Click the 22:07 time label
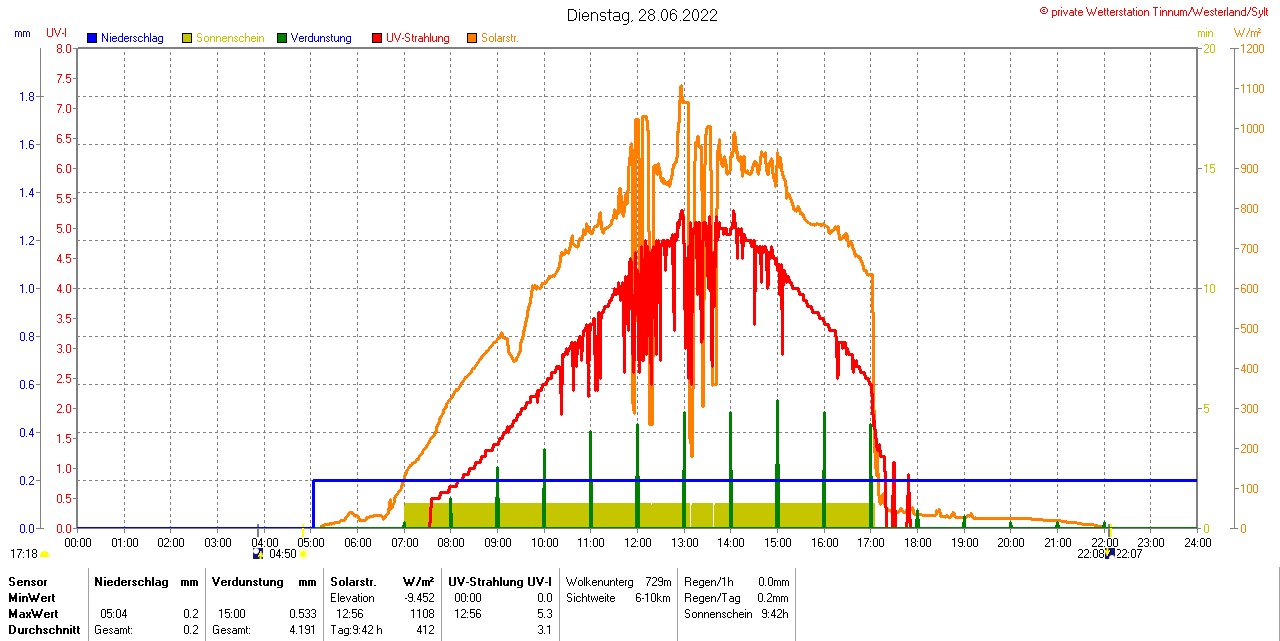Screen dimensions: 1280x641 click(1129, 553)
